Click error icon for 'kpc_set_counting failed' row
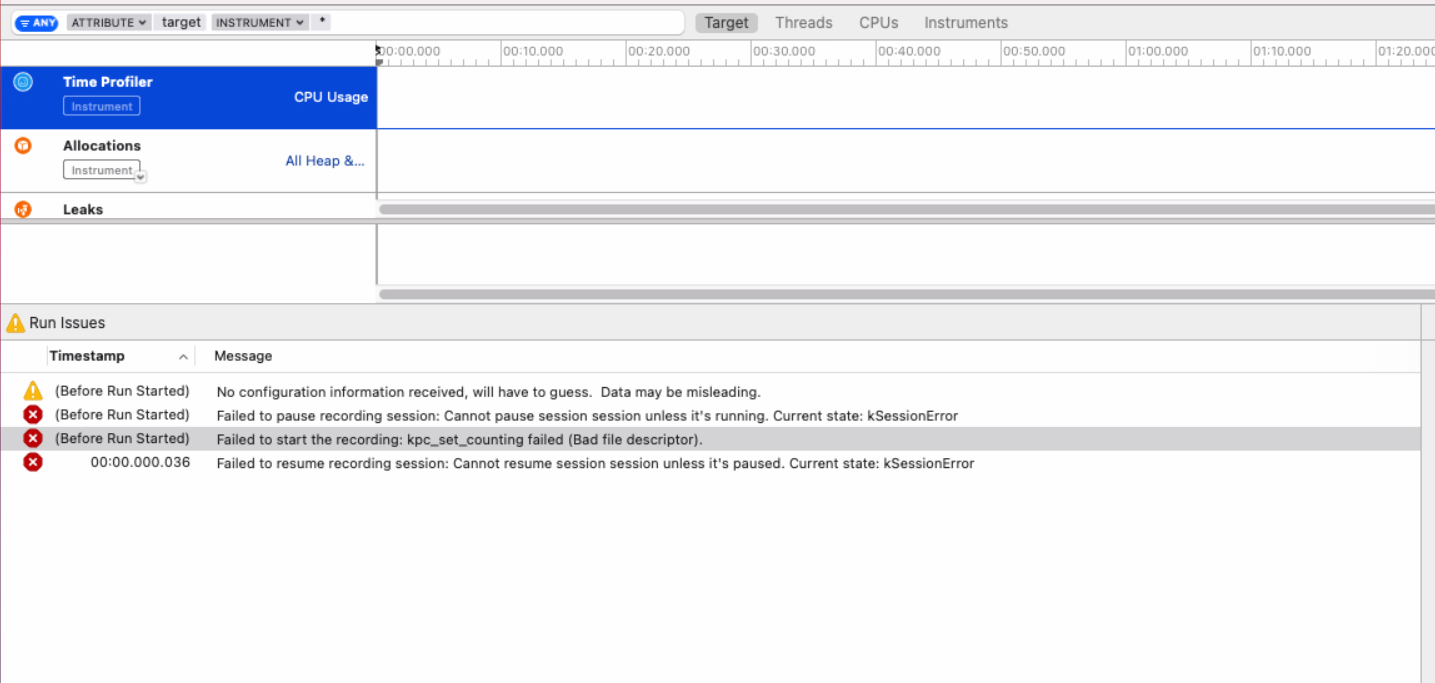This screenshot has width=1435, height=683. coord(33,438)
